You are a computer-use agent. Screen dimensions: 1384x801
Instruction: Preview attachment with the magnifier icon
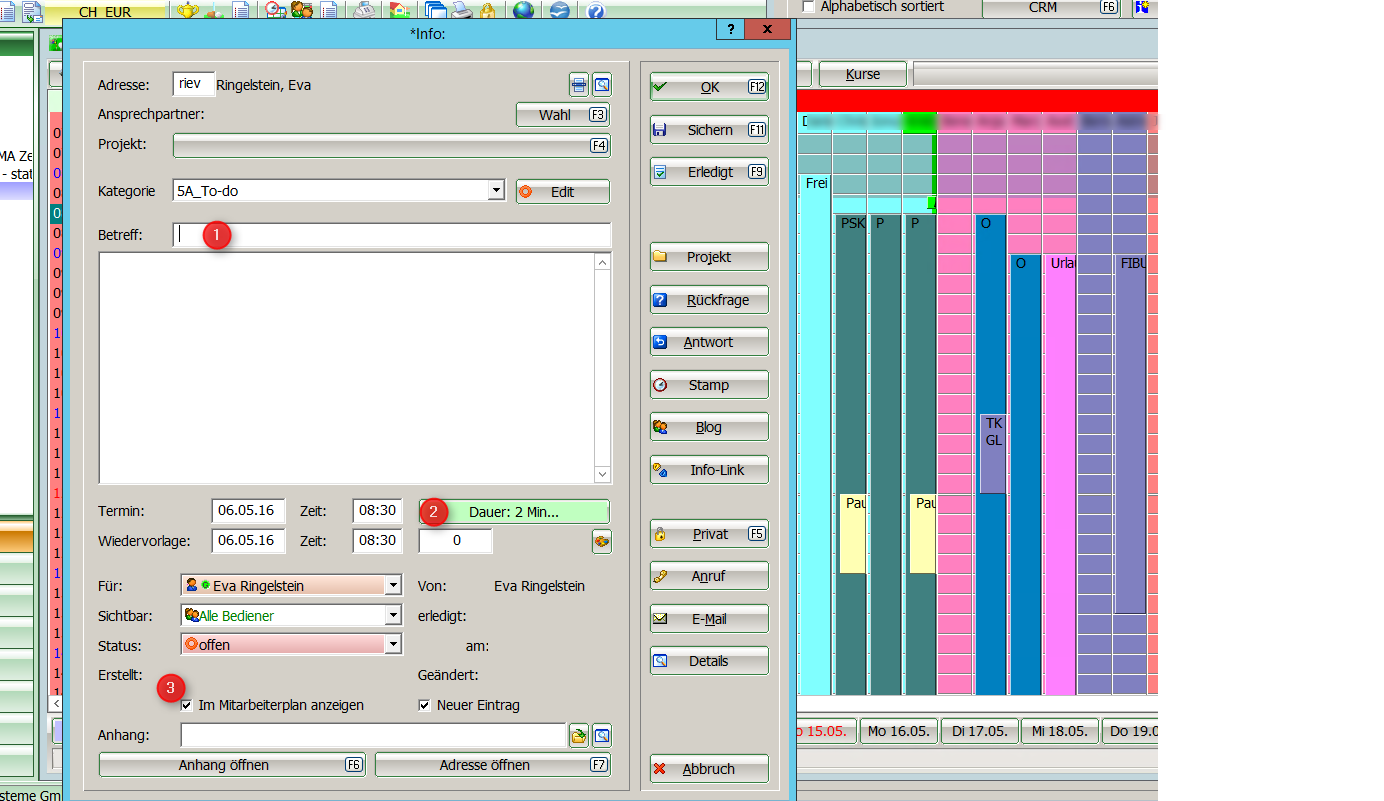tap(601, 737)
